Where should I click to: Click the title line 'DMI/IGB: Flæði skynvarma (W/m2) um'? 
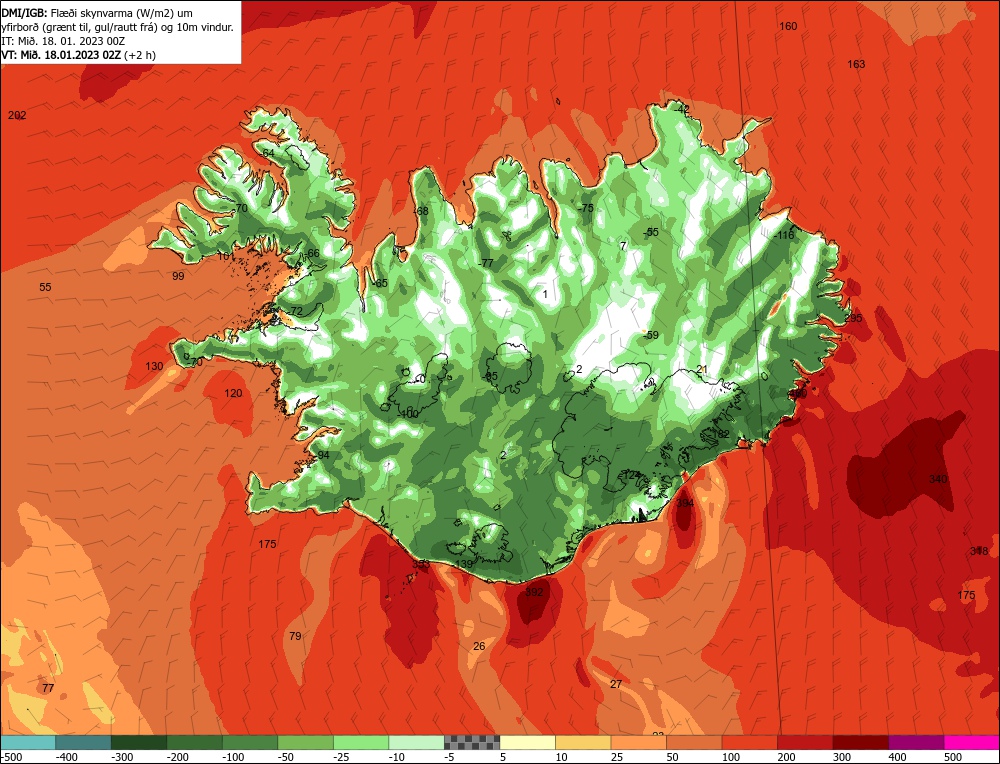[x=98, y=12]
